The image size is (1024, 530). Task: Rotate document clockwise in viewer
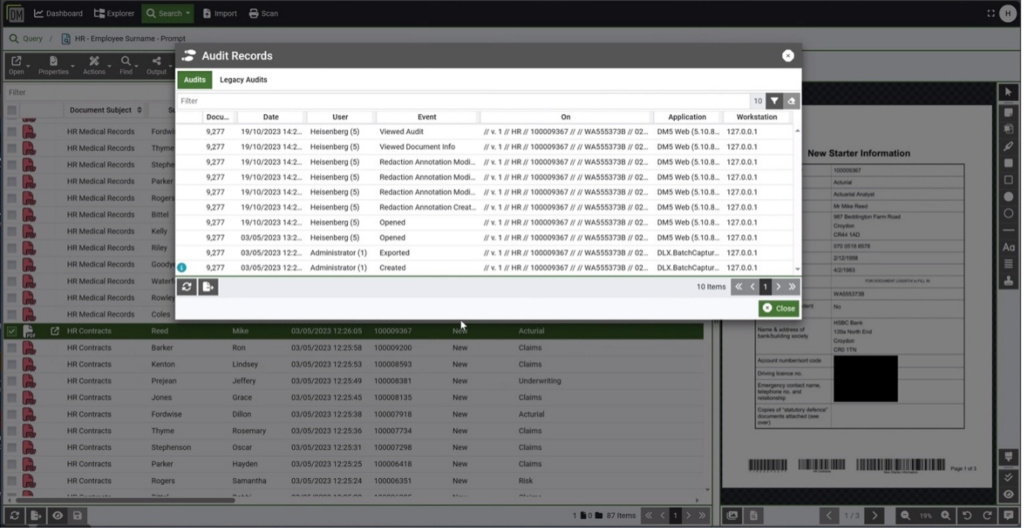coord(987,516)
